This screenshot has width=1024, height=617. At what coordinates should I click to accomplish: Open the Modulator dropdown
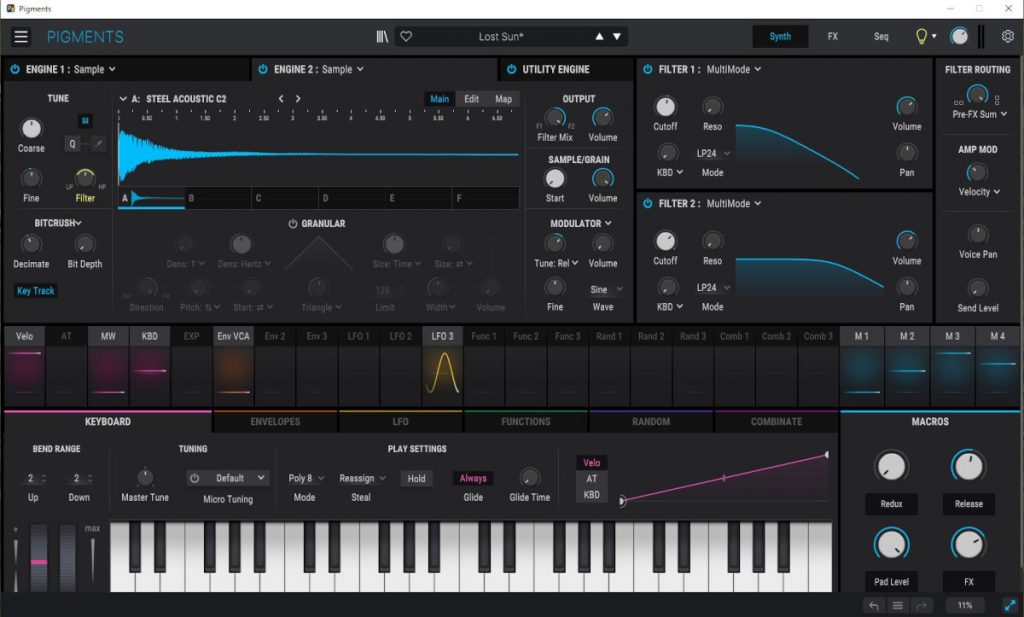pos(581,223)
